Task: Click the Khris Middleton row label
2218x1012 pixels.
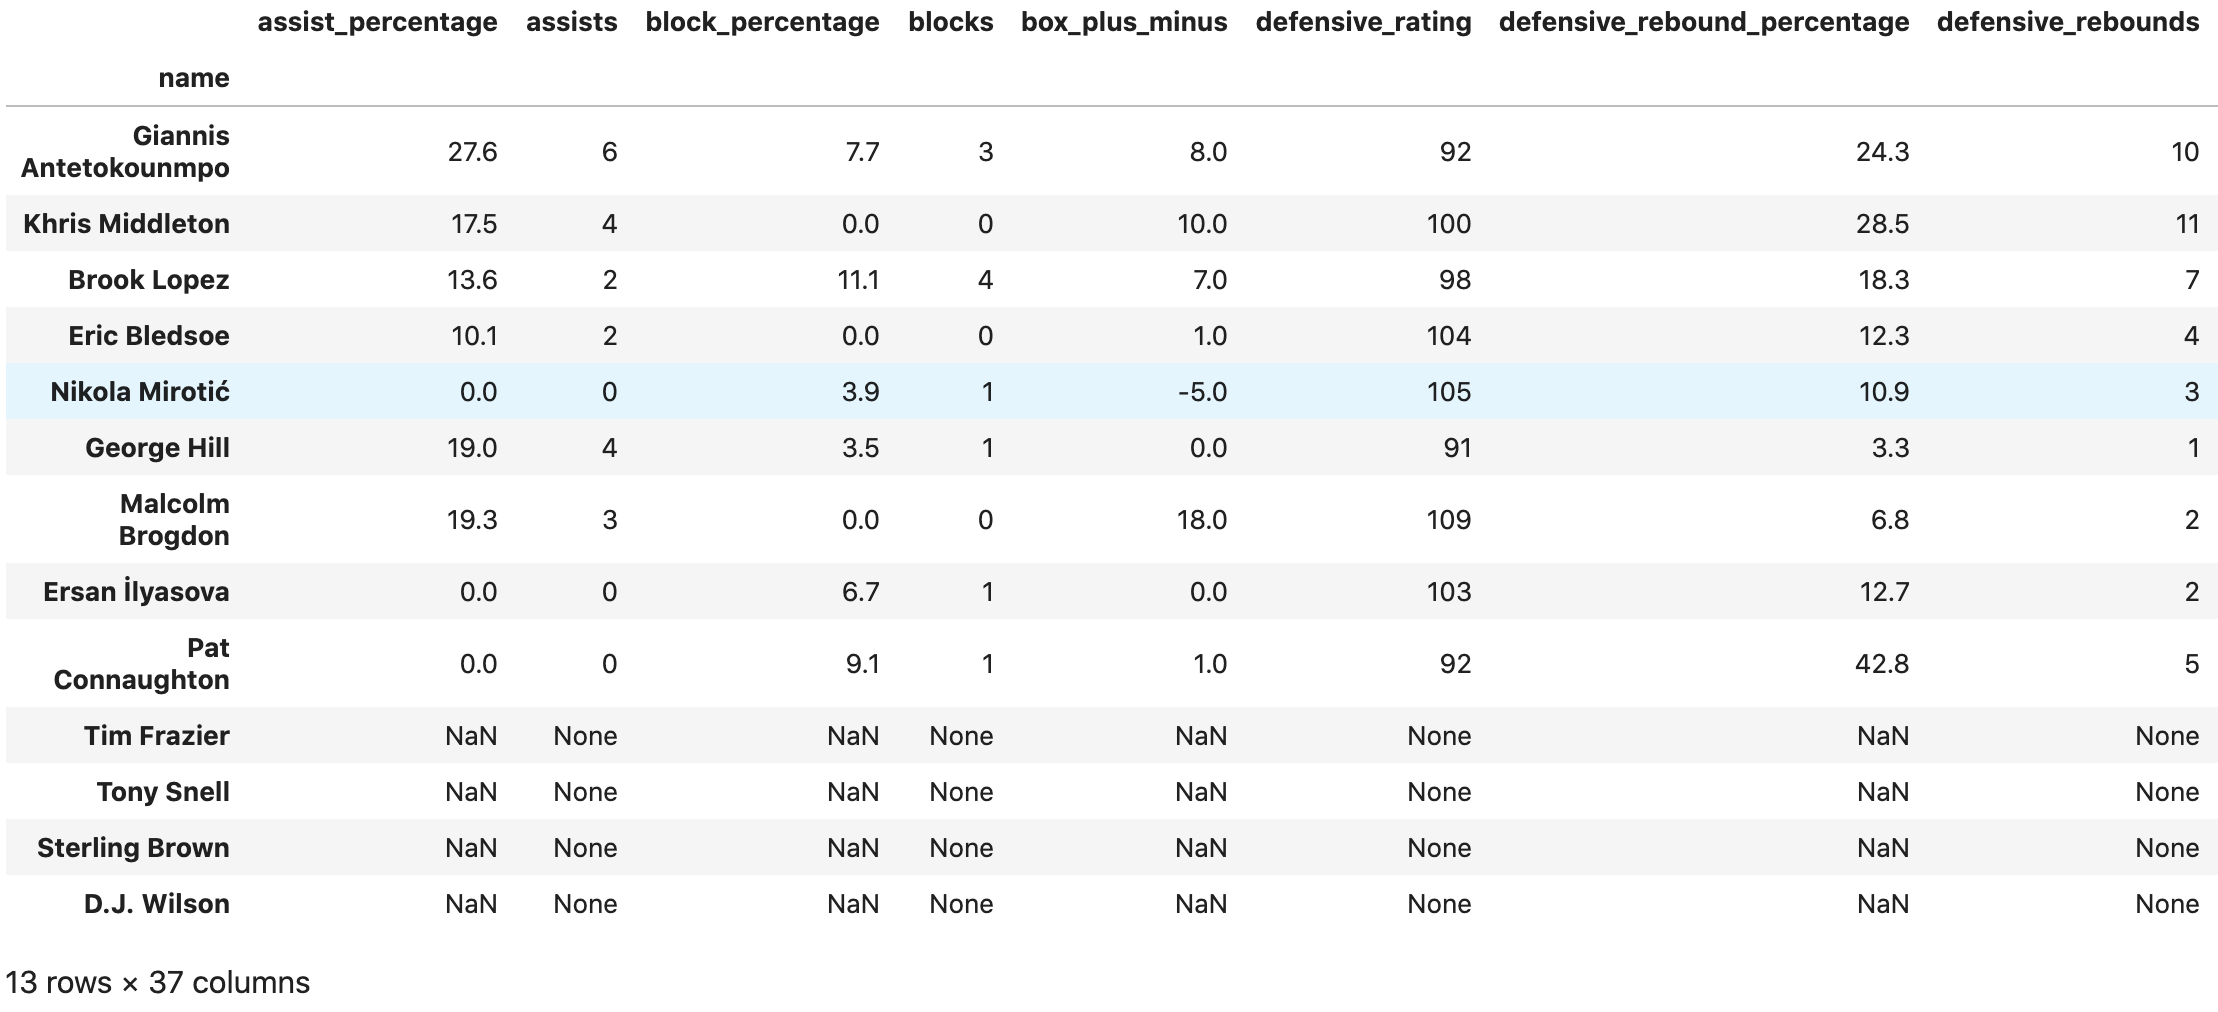Action: [127, 224]
